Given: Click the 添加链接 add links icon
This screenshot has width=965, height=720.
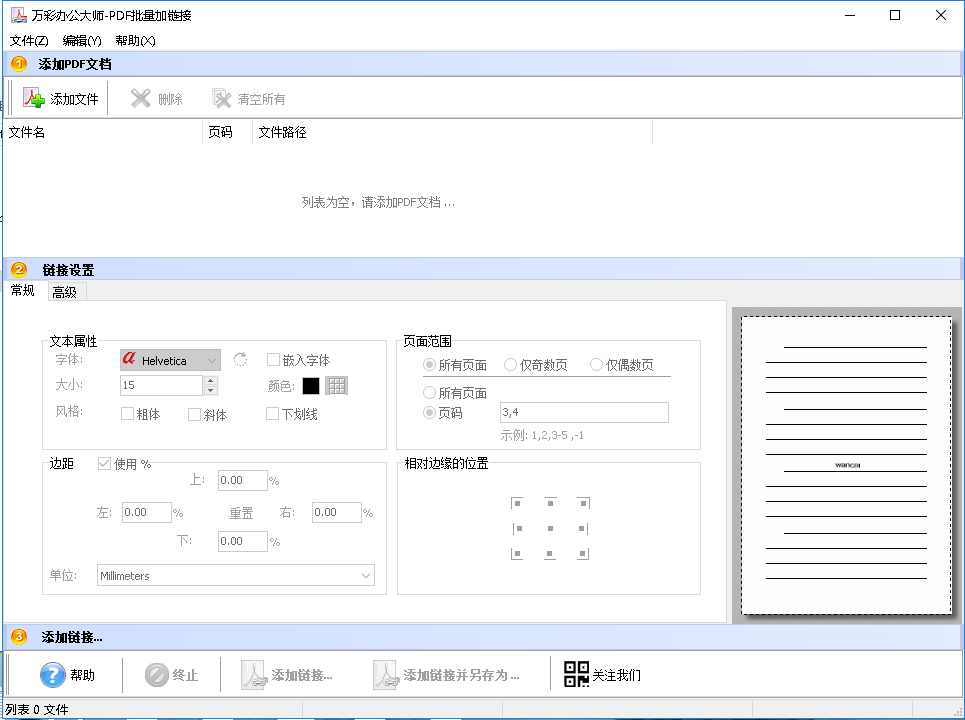Looking at the screenshot, I should (x=254, y=674).
